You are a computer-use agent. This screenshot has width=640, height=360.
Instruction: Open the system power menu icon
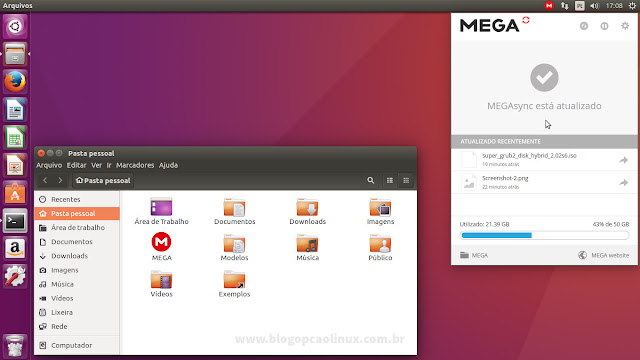click(632, 6)
